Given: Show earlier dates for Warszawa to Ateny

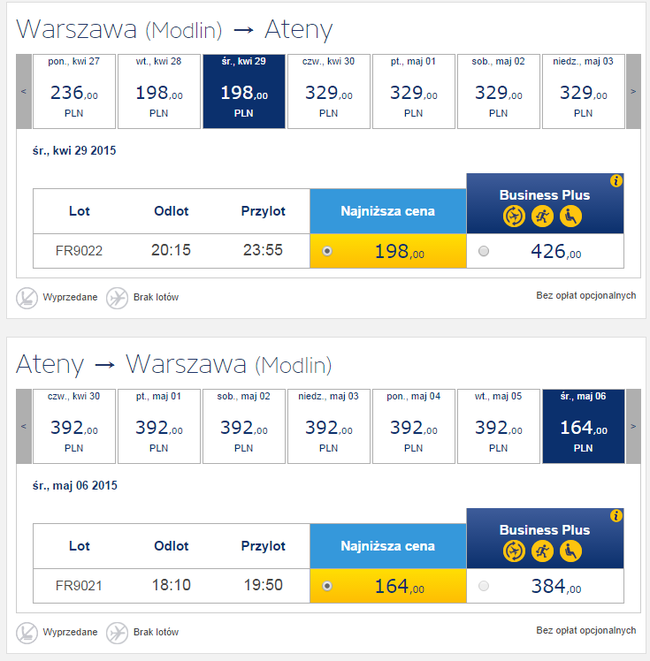Looking at the screenshot, I should click(x=24, y=91).
